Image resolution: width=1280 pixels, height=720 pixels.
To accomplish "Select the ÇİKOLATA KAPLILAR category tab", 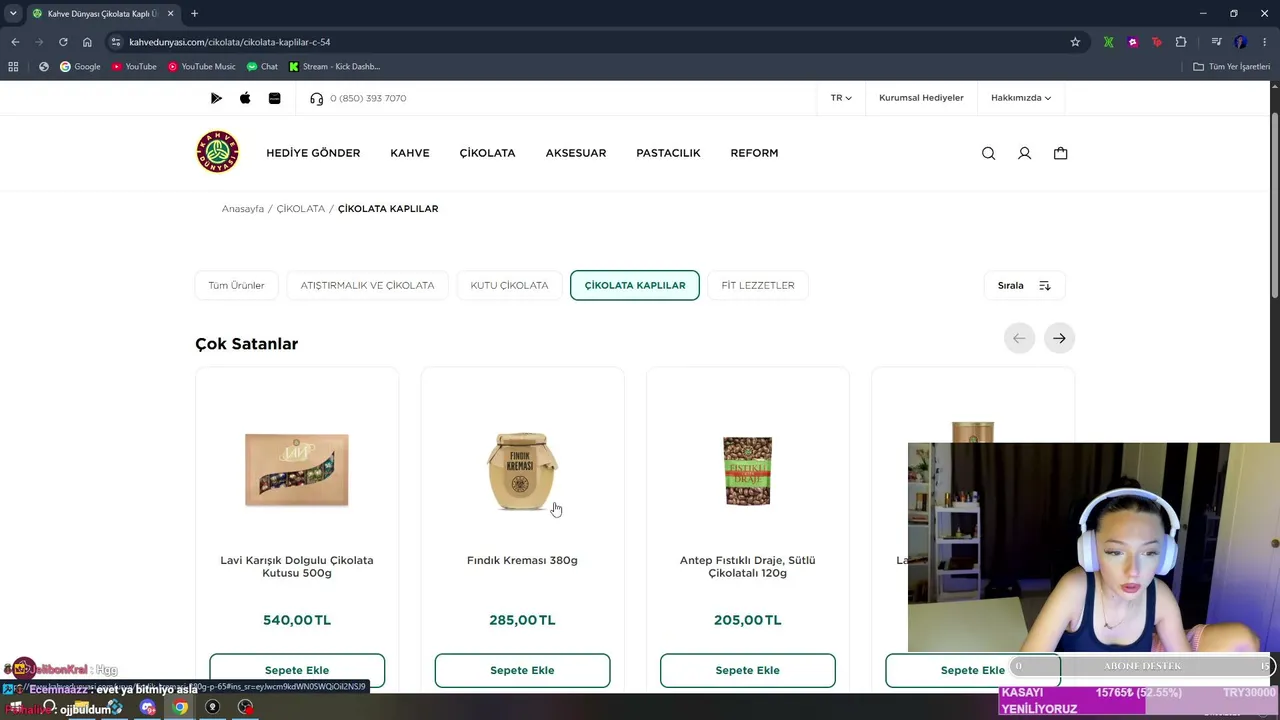I will pos(635,285).
